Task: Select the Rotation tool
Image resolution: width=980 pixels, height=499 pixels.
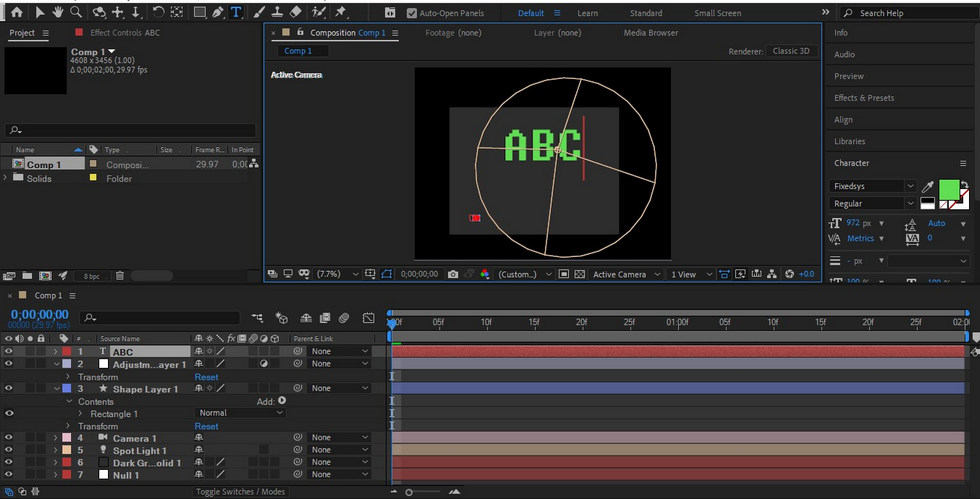Action: click(158, 12)
